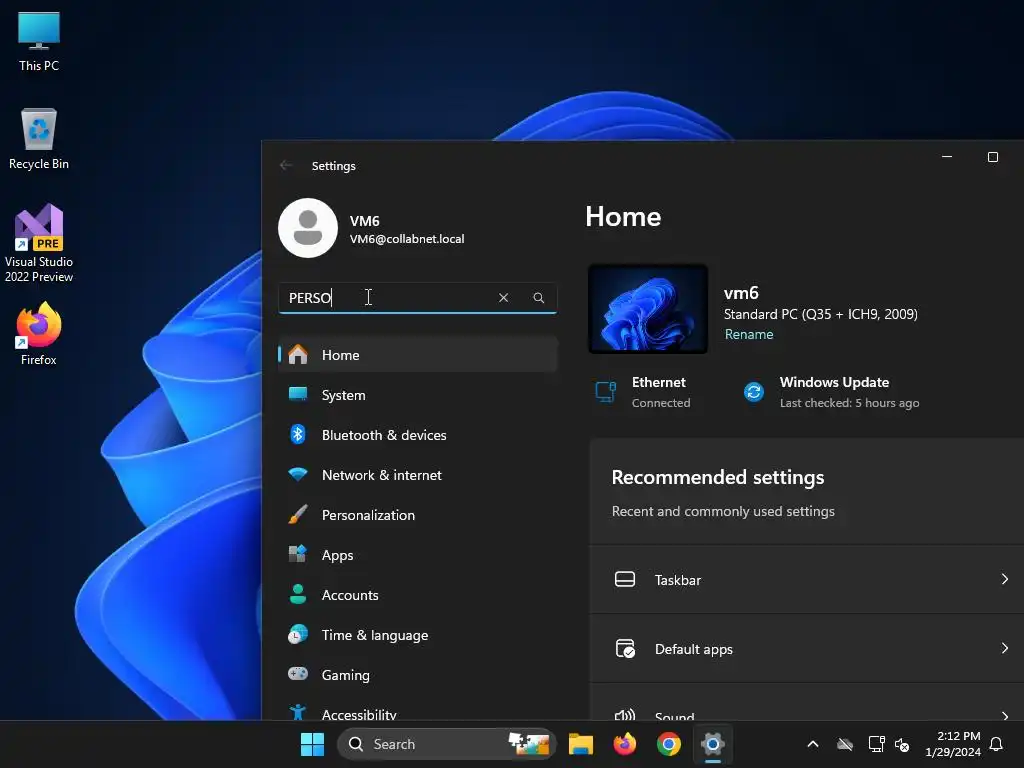Open Home in Settings sidebar
1024x768 pixels.
pyautogui.click(x=417, y=355)
